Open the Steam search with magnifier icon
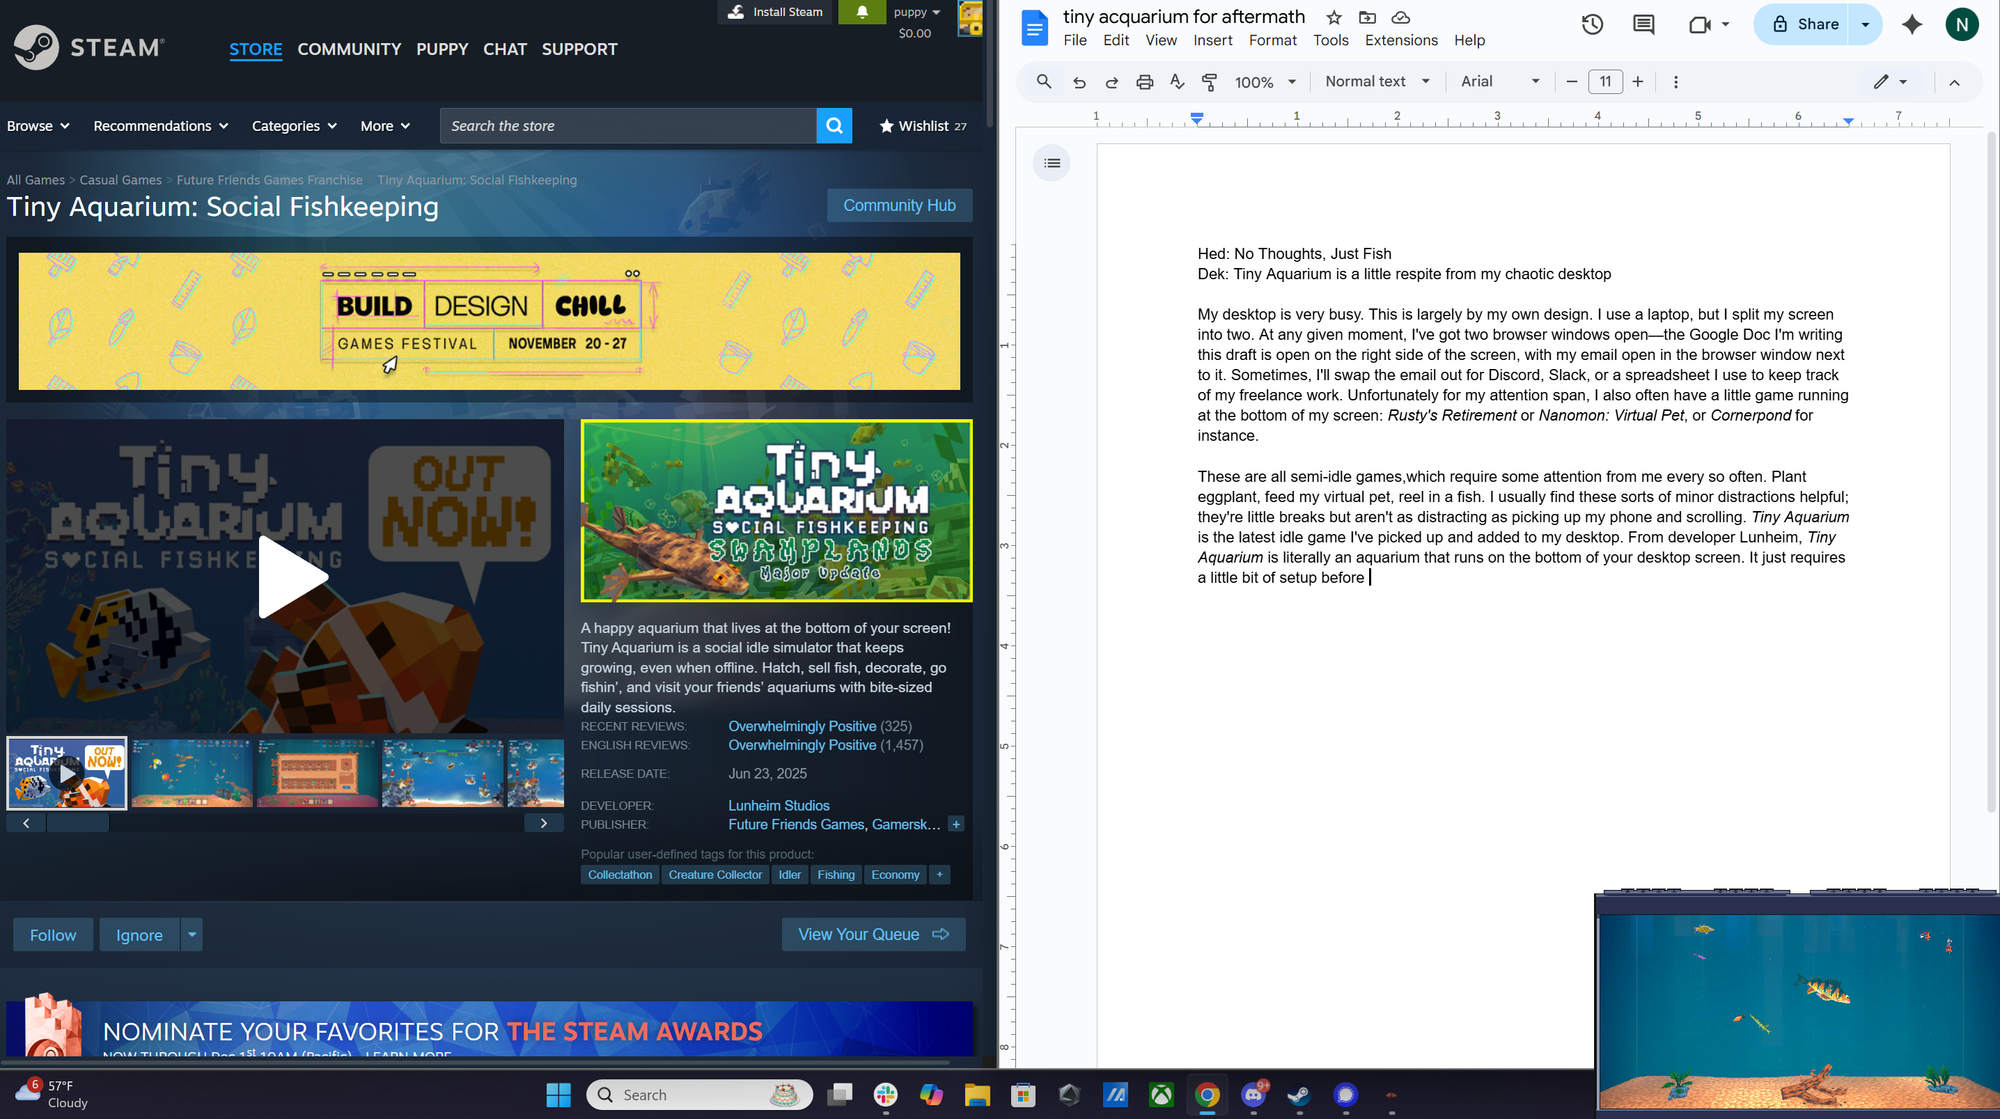Viewport: 2000px width, 1119px height. click(834, 125)
